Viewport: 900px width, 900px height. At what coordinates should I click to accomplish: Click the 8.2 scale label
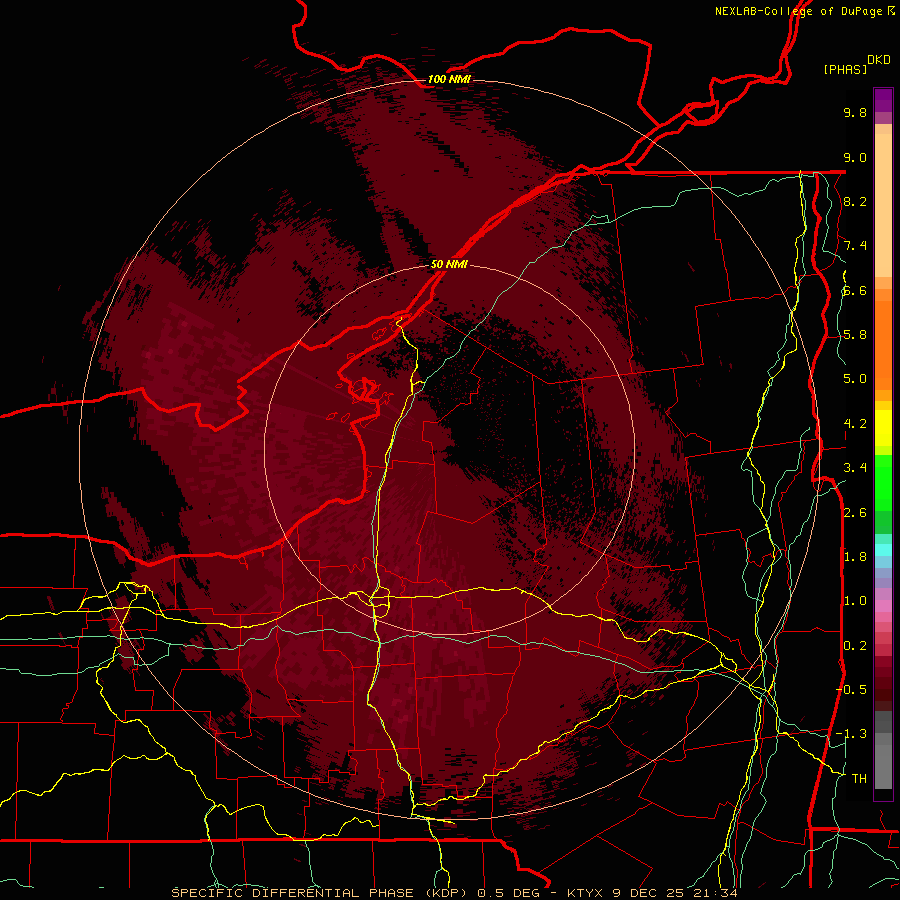pos(855,201)
